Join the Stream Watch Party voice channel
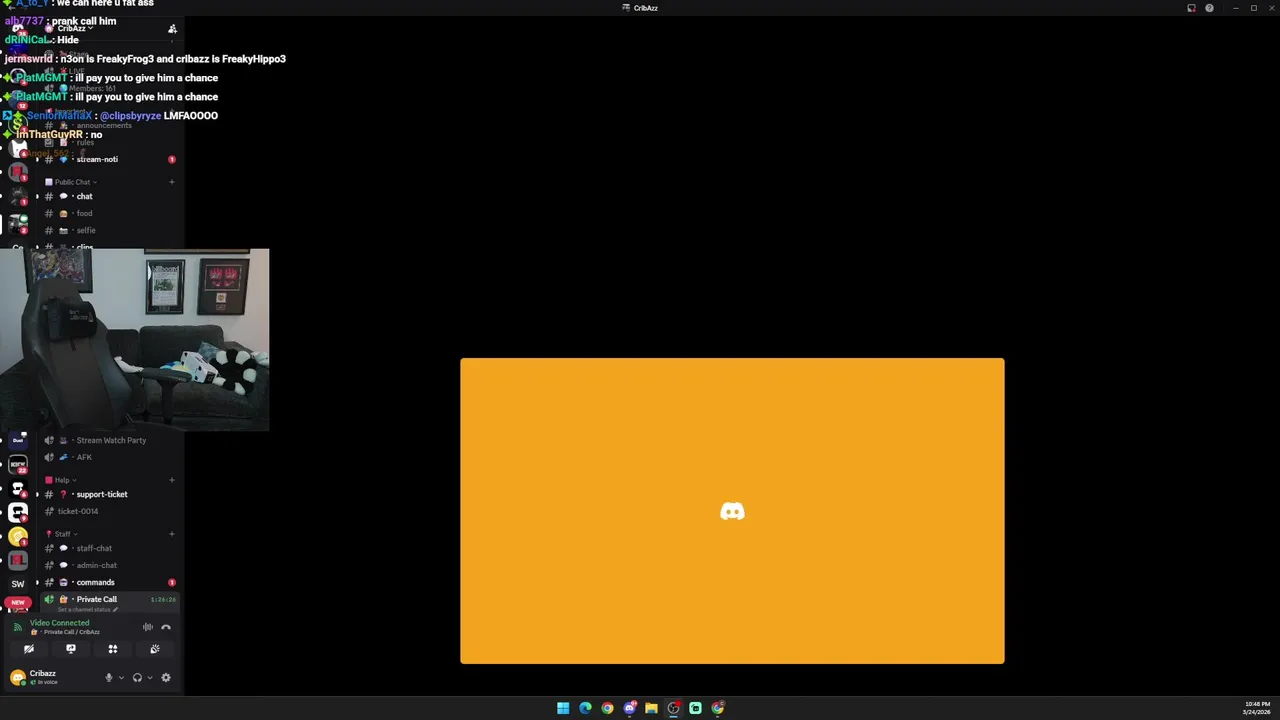 [110, 440]
